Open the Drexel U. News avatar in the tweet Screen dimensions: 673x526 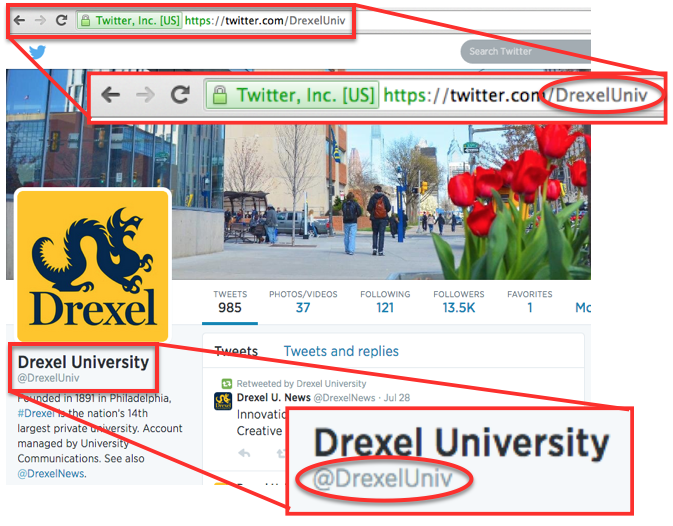point(223,402)
